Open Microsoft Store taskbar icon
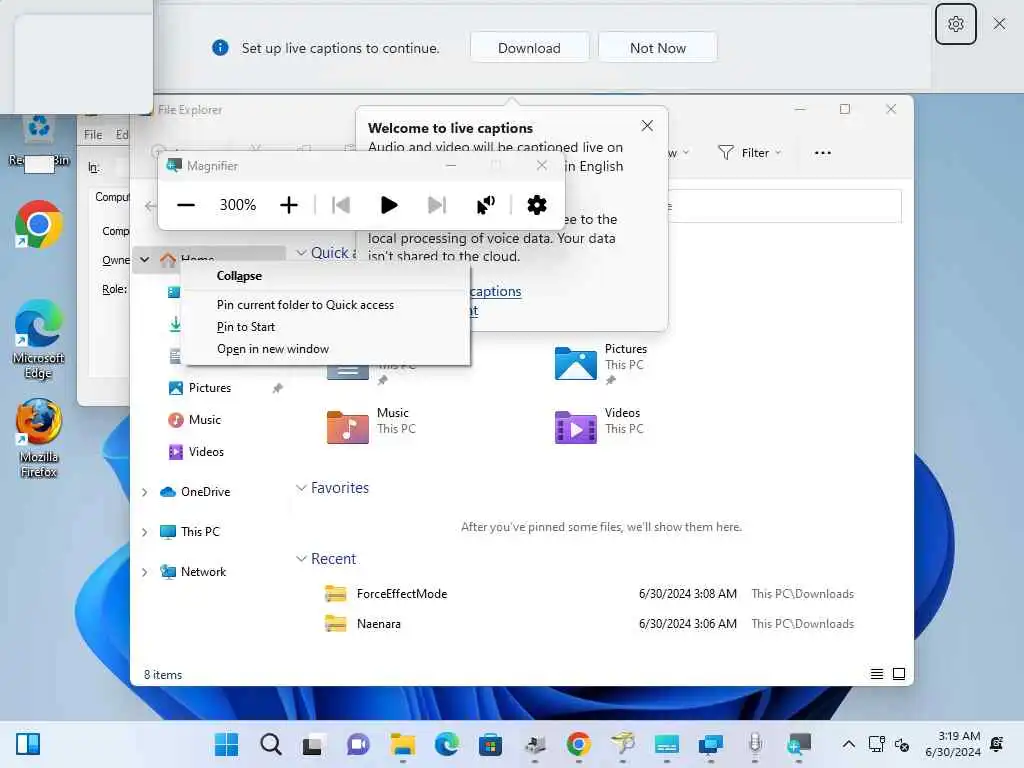1024x768 pixels. pyautogui.click(x=490, y=744)
